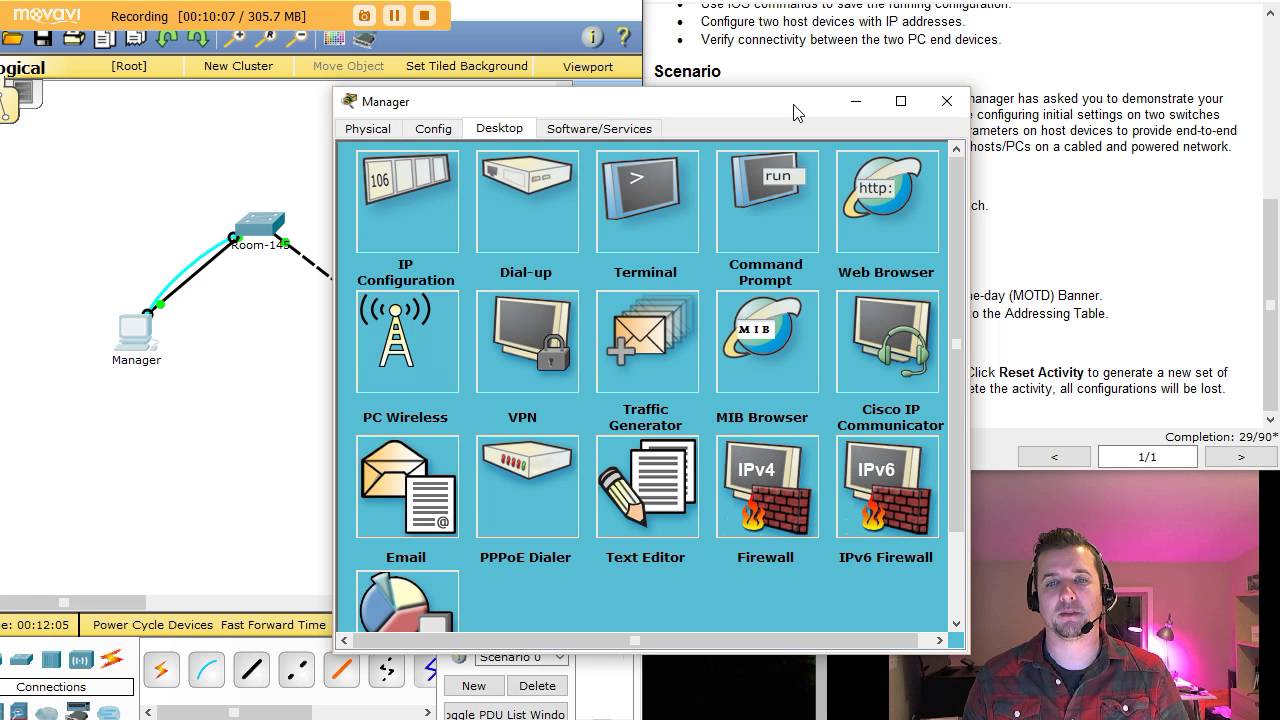Launch the Traffic Generator icon
Viewport: 1280px width, 720px height.
coord(647,342)
